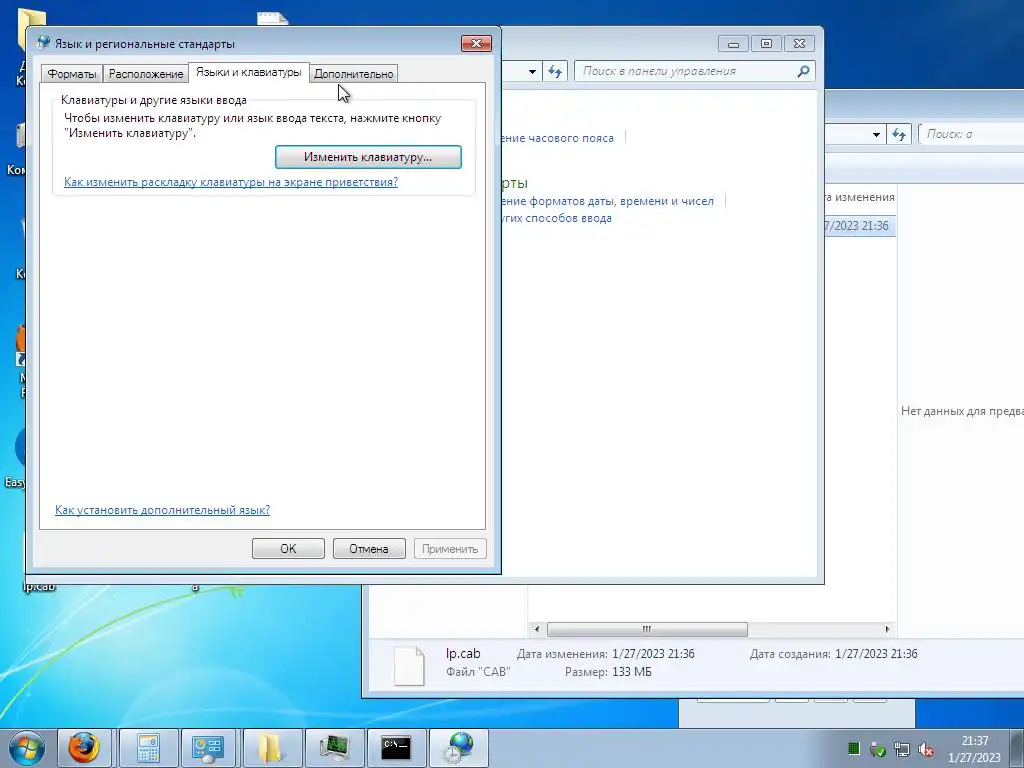This screenshot has height=768, width=1024.
Task: Click the horizontal scrollbar left arrow
Action: (537, 630)
